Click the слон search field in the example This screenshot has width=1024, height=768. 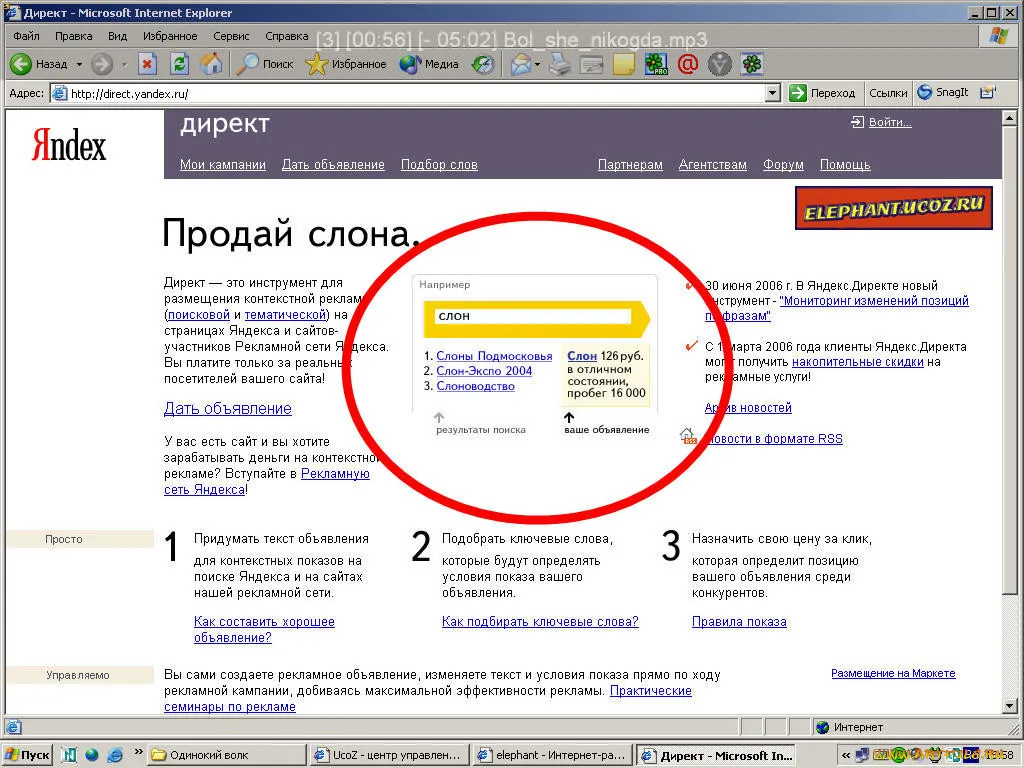point(533,316)
